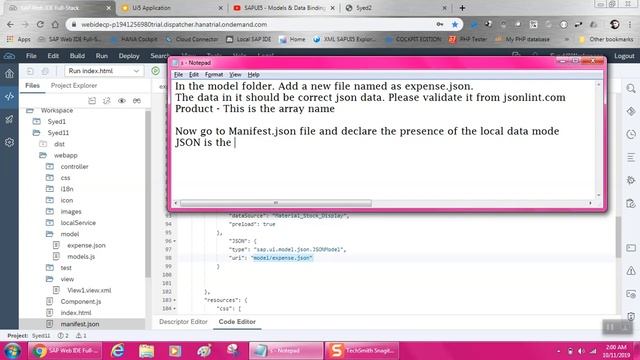Switch to UI5 Application browser tab
This screenshot has height=360, width=640.
pyautogui.click(x=171, y=8)
